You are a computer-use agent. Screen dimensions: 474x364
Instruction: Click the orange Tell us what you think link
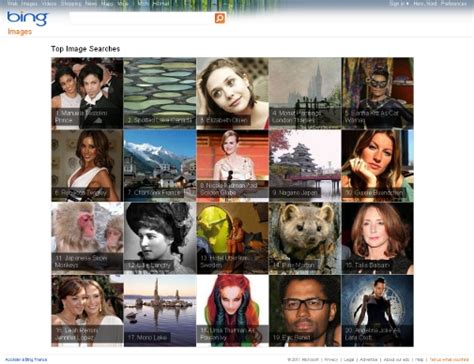[449, 360]
